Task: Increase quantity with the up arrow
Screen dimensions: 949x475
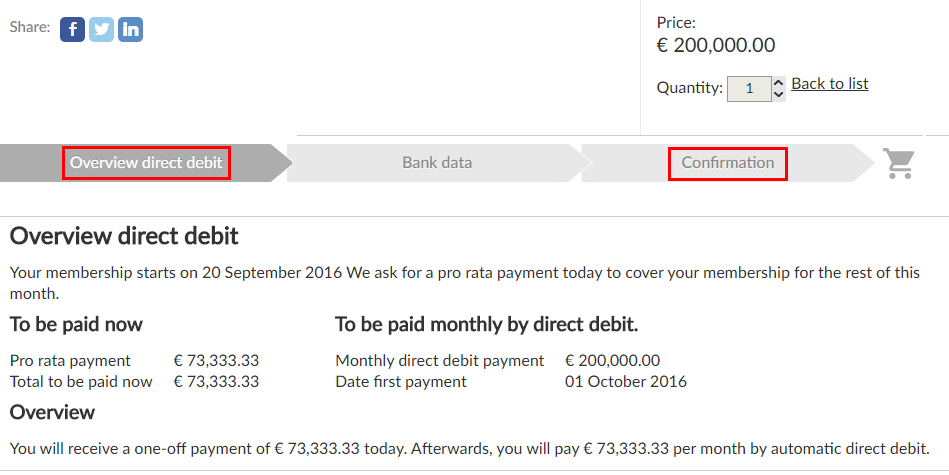Action: pos(779,82)
